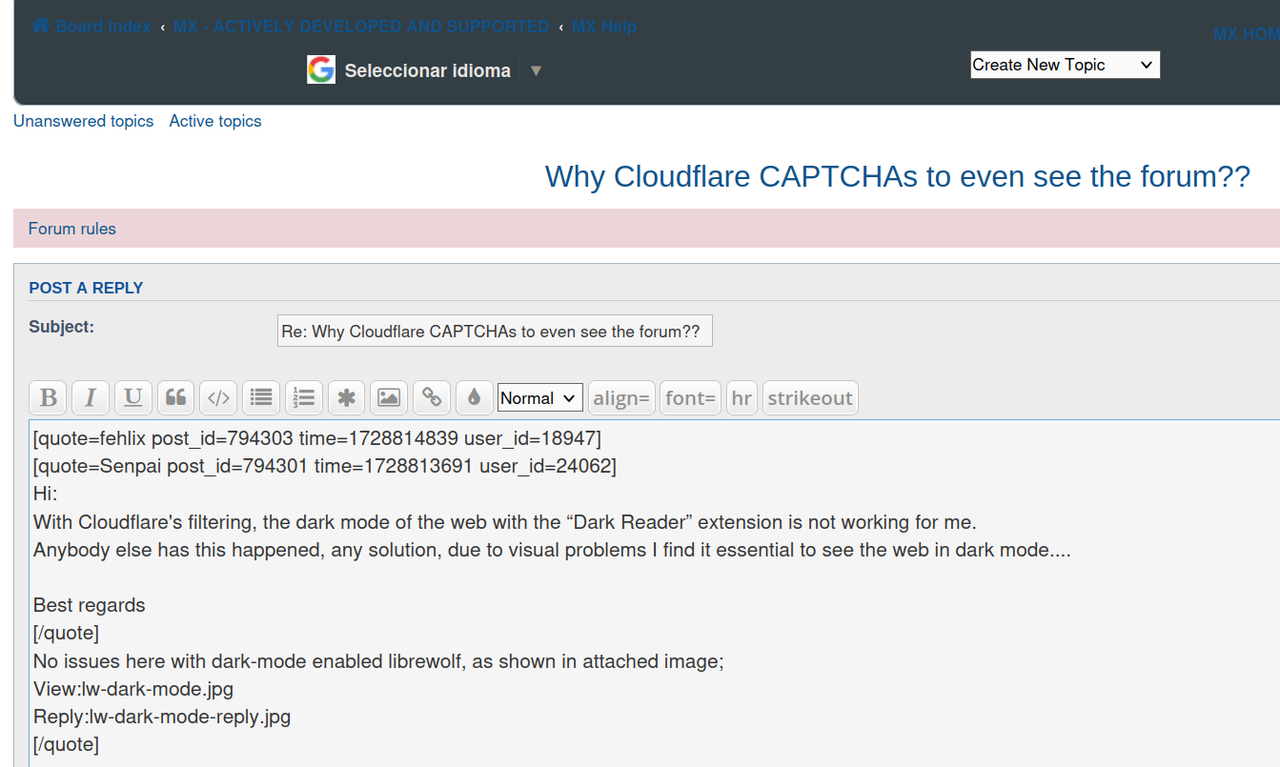
Task: Expand Seleccionar idioma language selector arrow
Action: pyautogui.click(x=536, y=71)
